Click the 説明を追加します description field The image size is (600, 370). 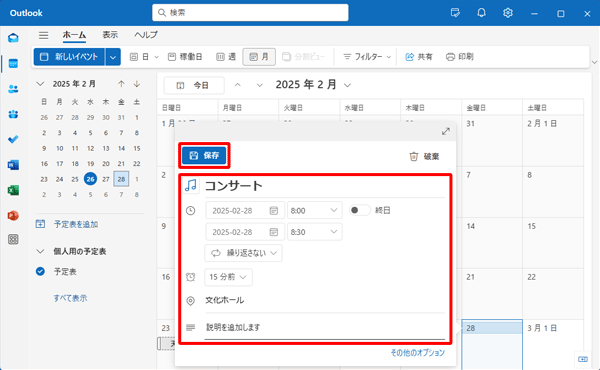coord(325,328)
